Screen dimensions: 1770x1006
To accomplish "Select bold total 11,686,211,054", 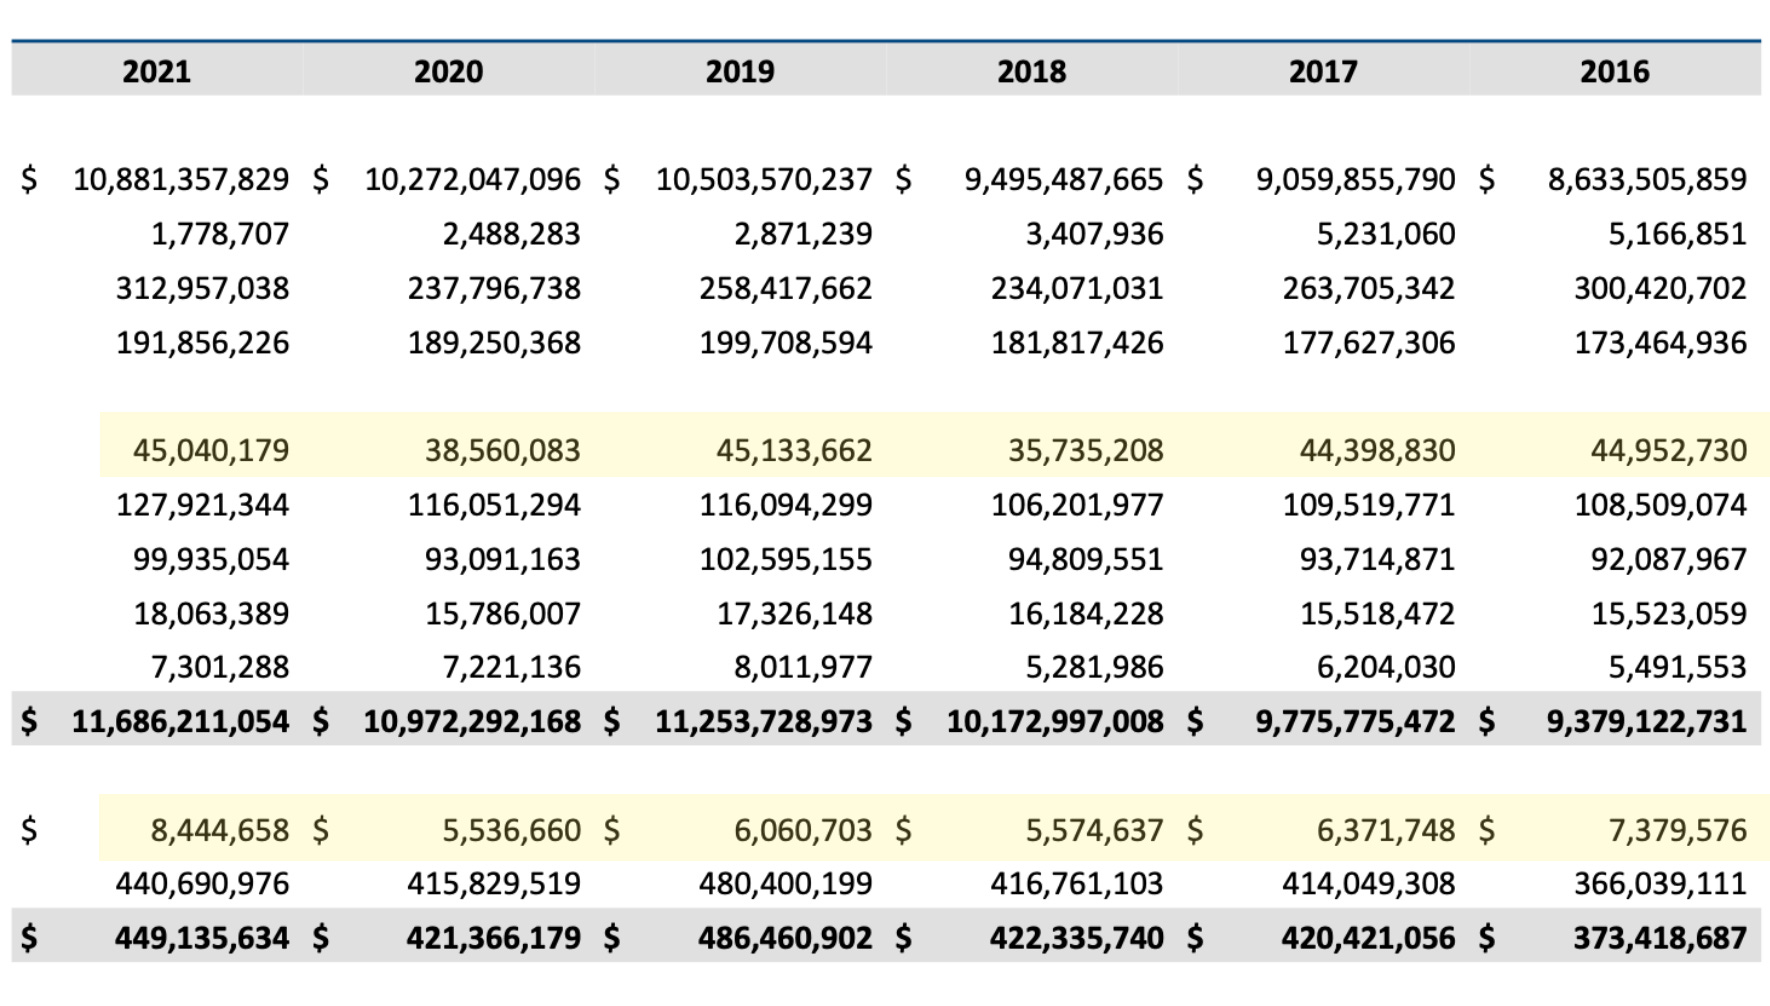I will click(181, 721).
